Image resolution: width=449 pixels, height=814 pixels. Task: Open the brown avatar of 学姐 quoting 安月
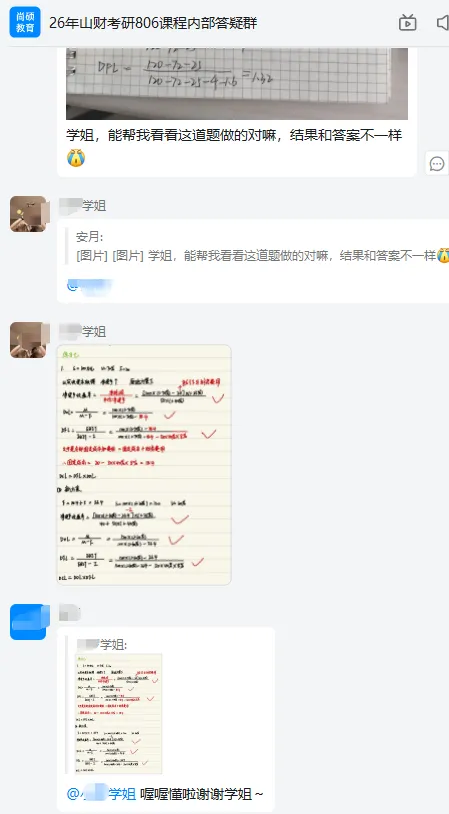tap(29, 214)
